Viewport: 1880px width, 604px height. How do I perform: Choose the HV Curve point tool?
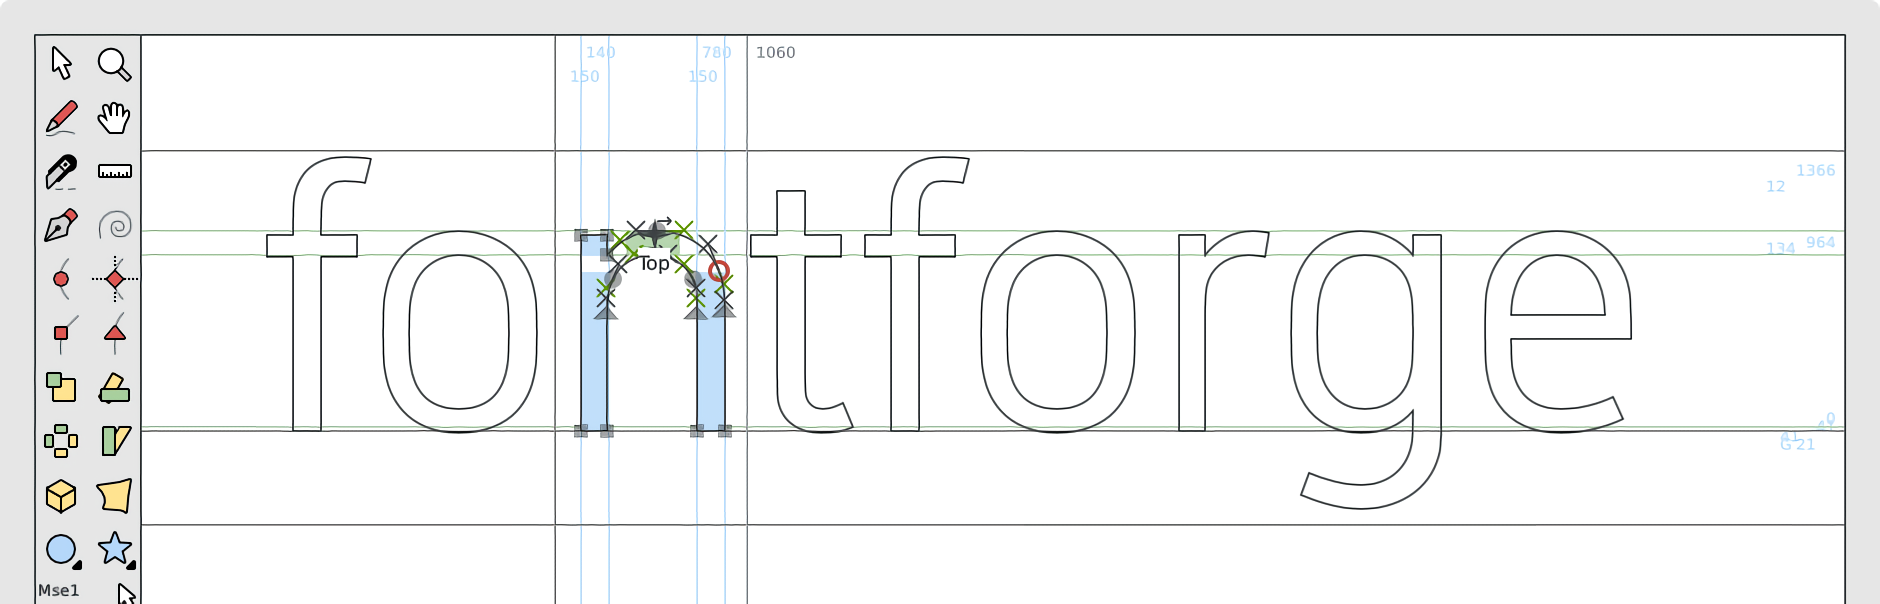[x=114, y=279]
